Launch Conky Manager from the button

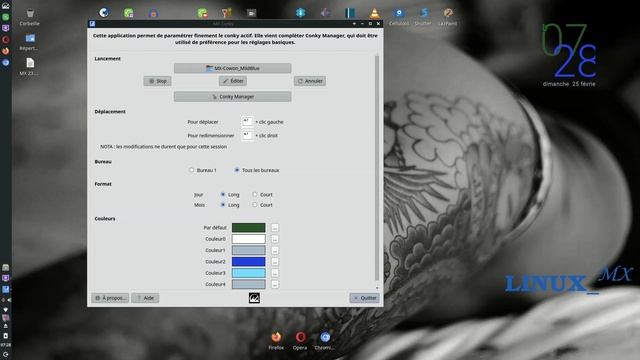233,97
